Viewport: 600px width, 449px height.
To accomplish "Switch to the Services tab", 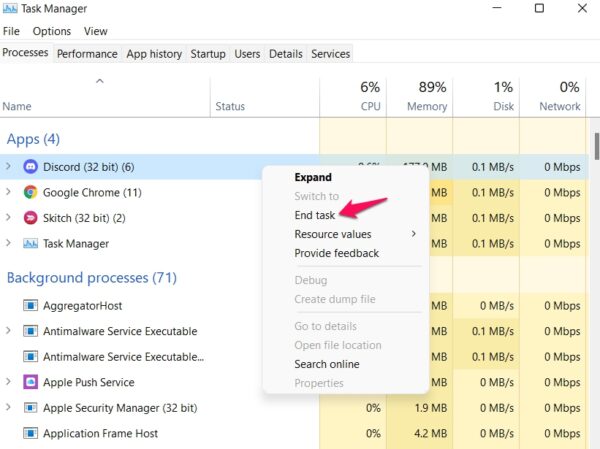I will coord(331,54).
